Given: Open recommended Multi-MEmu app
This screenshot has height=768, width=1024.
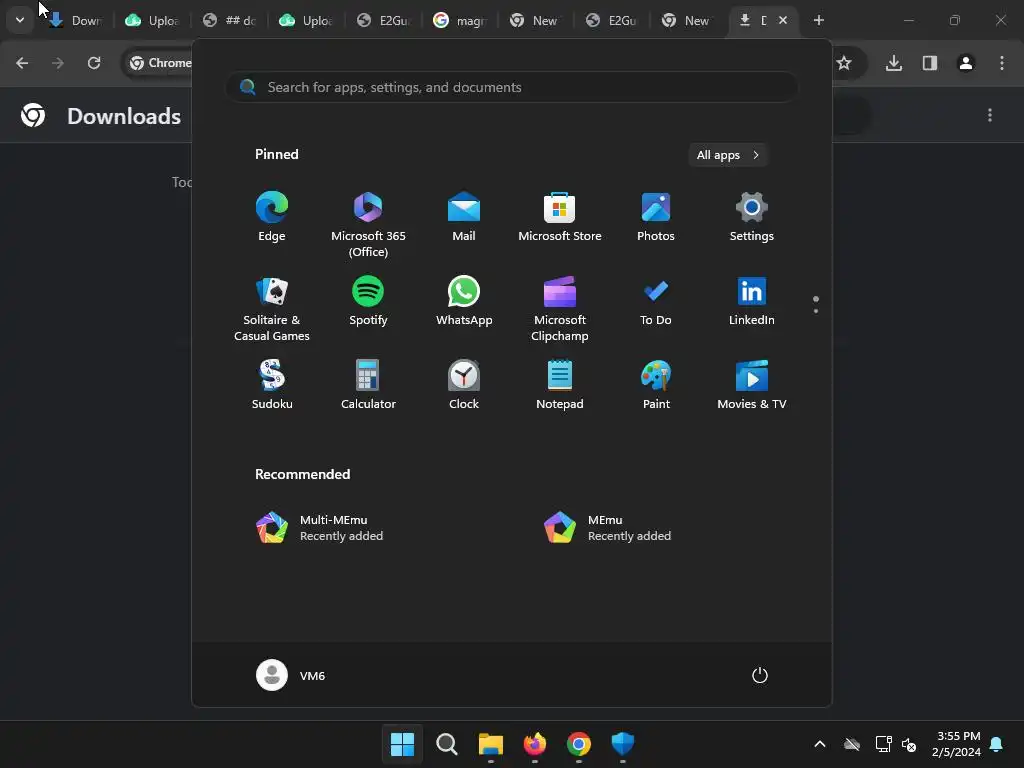Looking at the screenshot, I should point(320,528).
